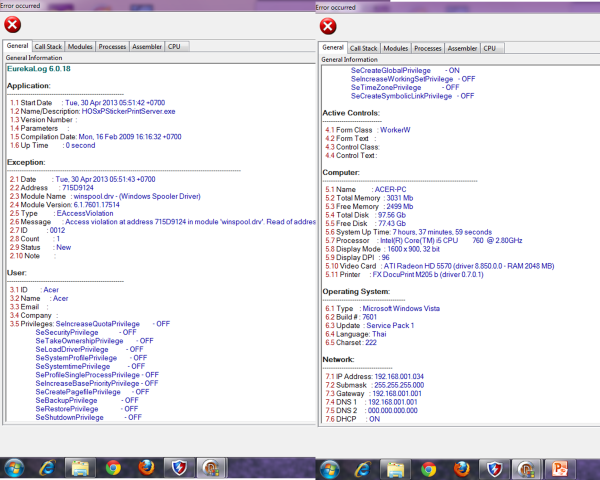Image resolution: width=600 pixels, height=480 pixels.
Task: Click DHCP 'ON' line
Action: 353,419
